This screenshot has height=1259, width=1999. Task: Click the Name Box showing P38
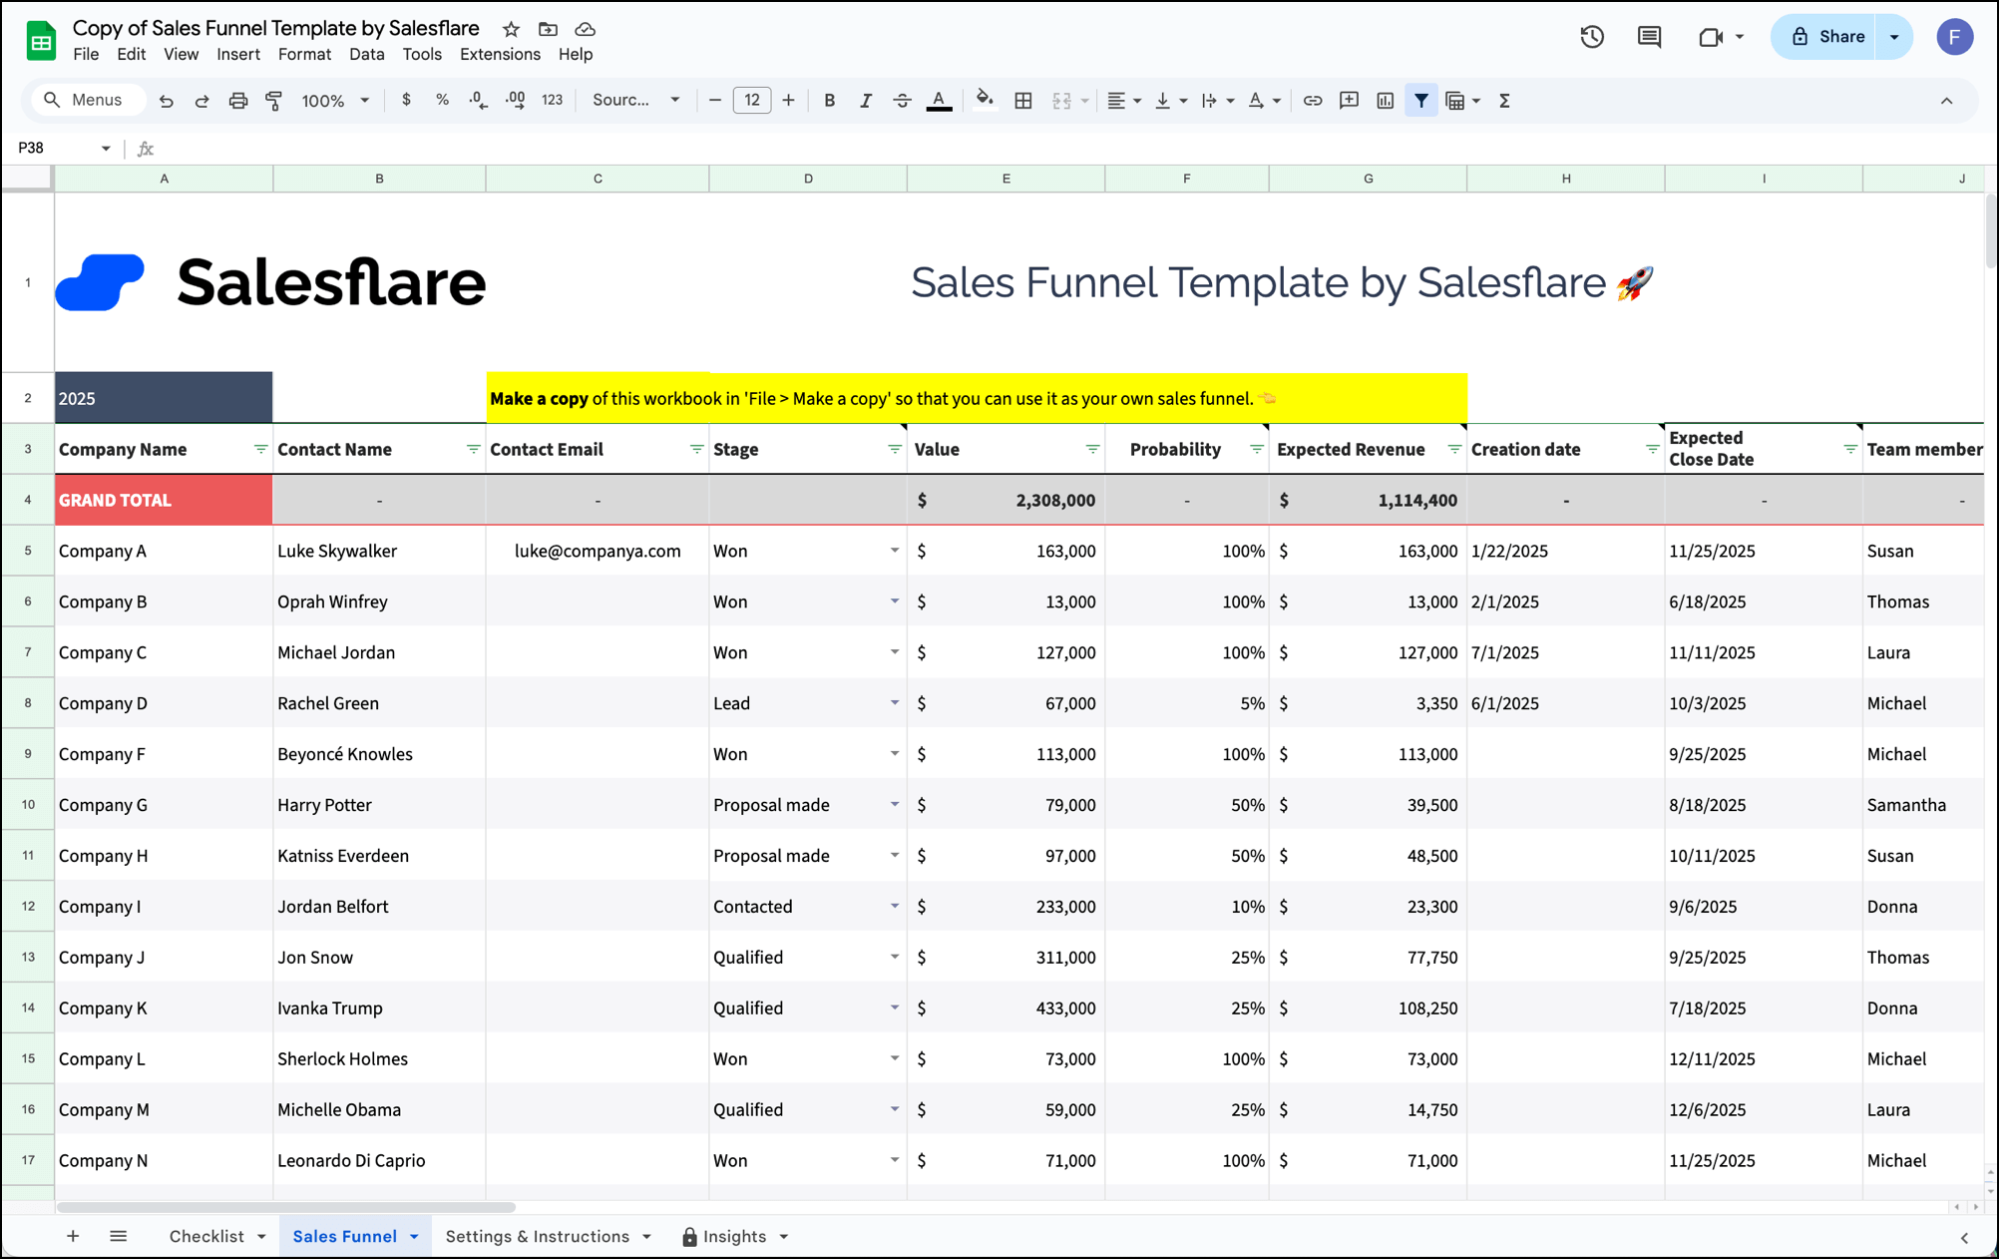click(65, 148)
